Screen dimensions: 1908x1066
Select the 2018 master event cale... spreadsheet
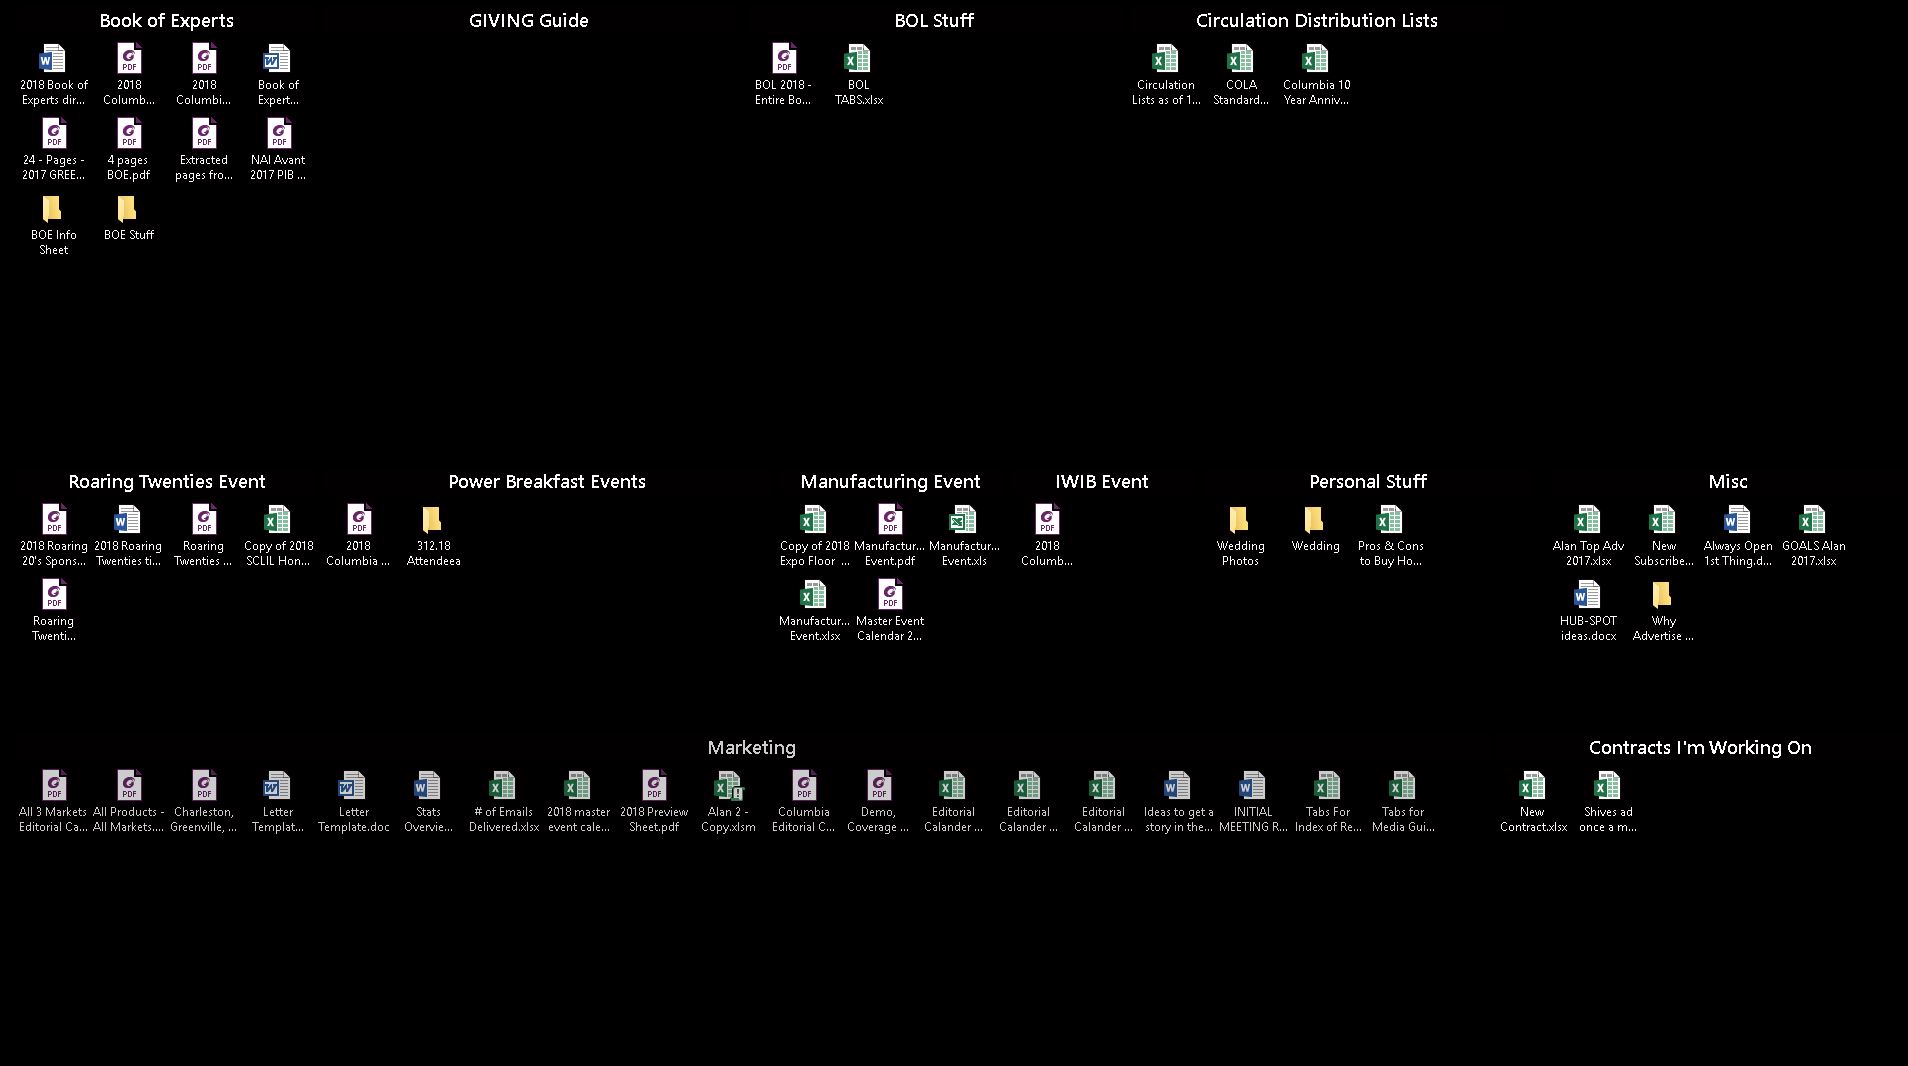pos(578,801)
